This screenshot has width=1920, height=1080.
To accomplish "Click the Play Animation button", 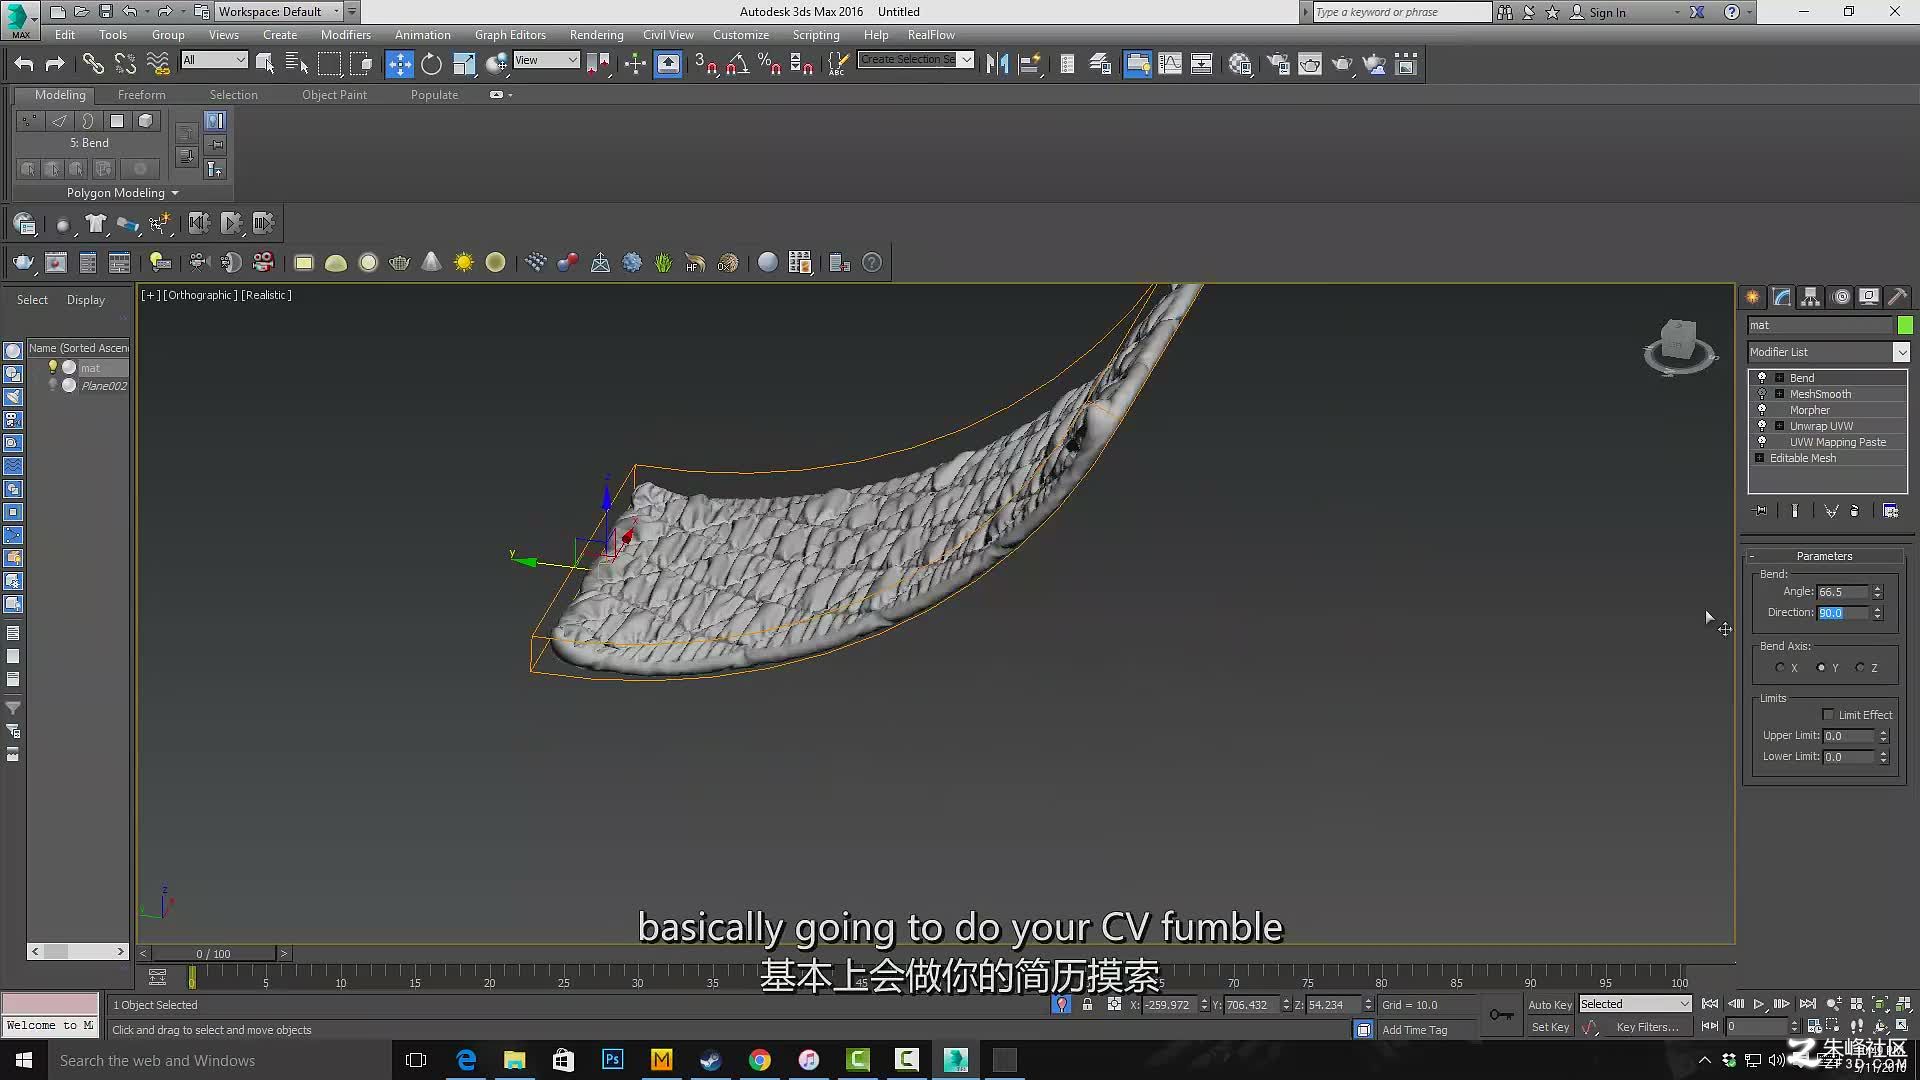I will (1759, 1004).
